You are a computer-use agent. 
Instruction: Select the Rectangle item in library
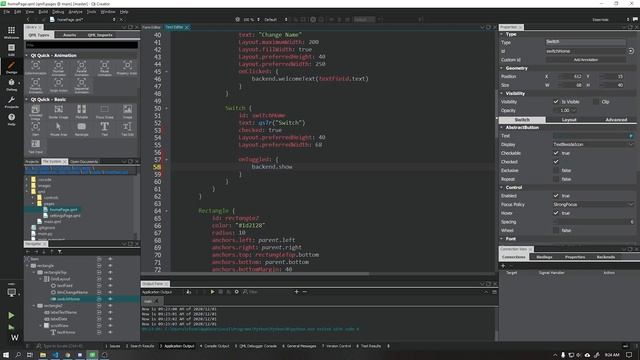coord(82,128)
